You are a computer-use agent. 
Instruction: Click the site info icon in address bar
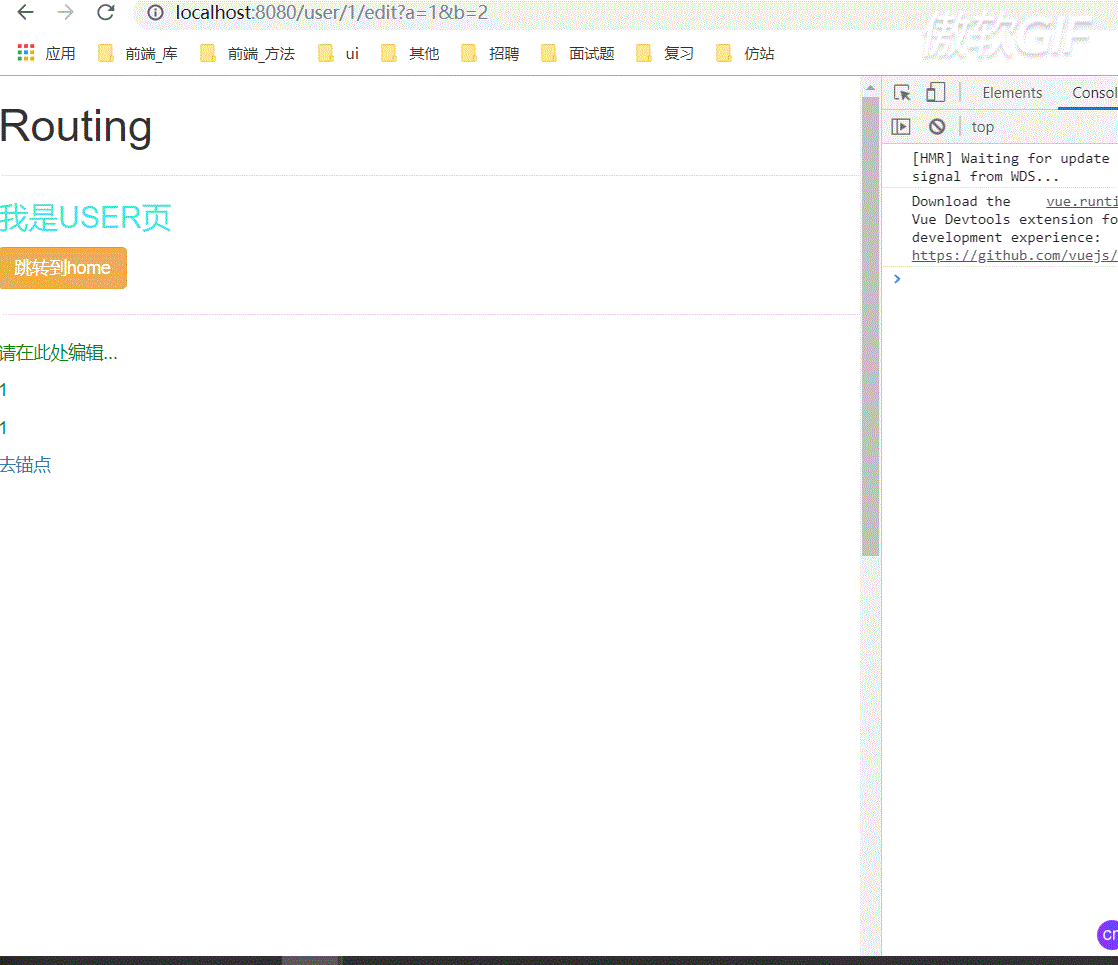point(155,13)
